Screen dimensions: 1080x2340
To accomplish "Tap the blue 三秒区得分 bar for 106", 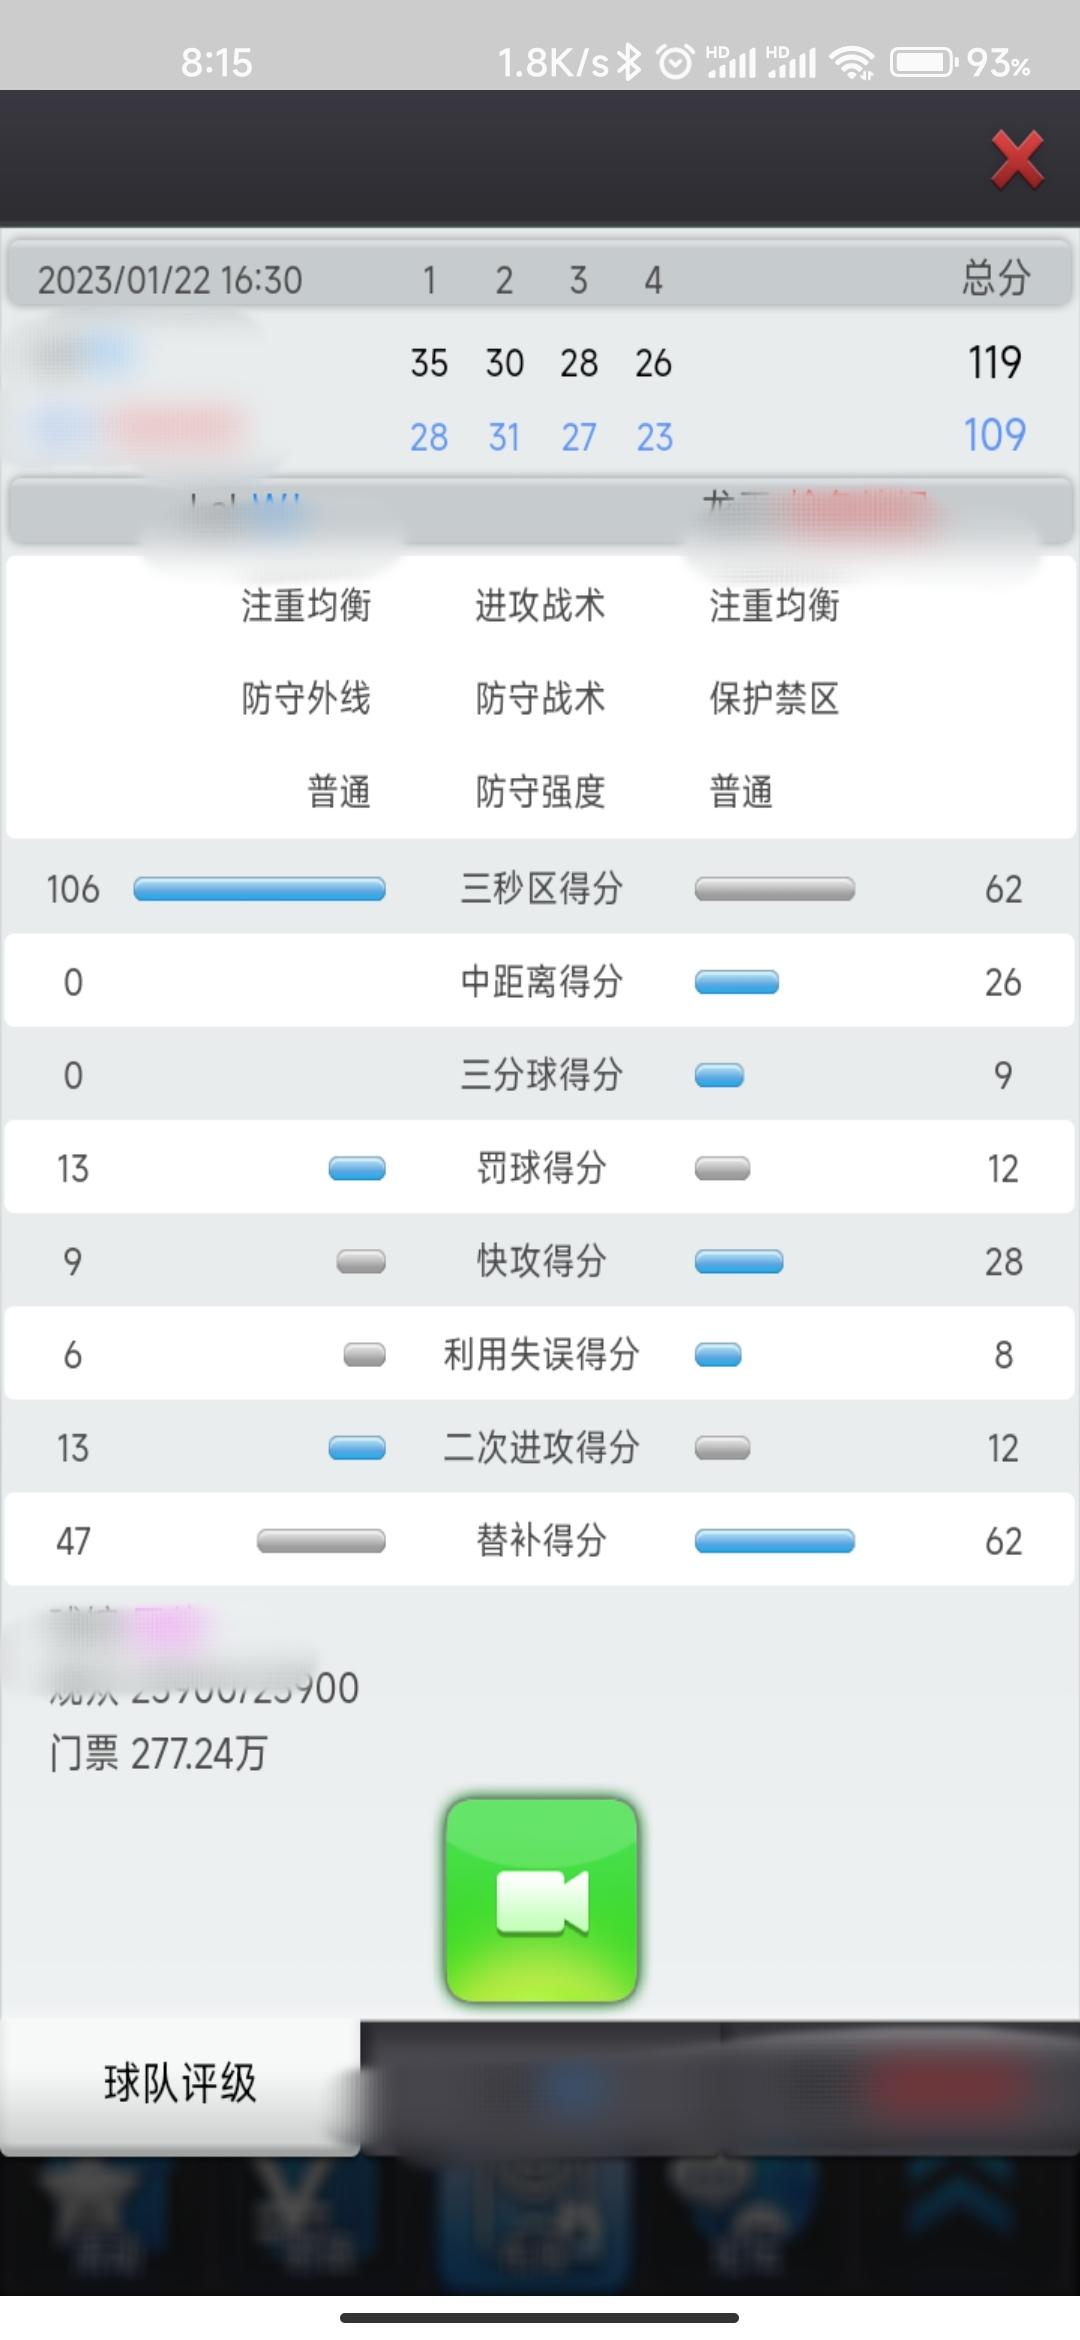I will [259, 889].
